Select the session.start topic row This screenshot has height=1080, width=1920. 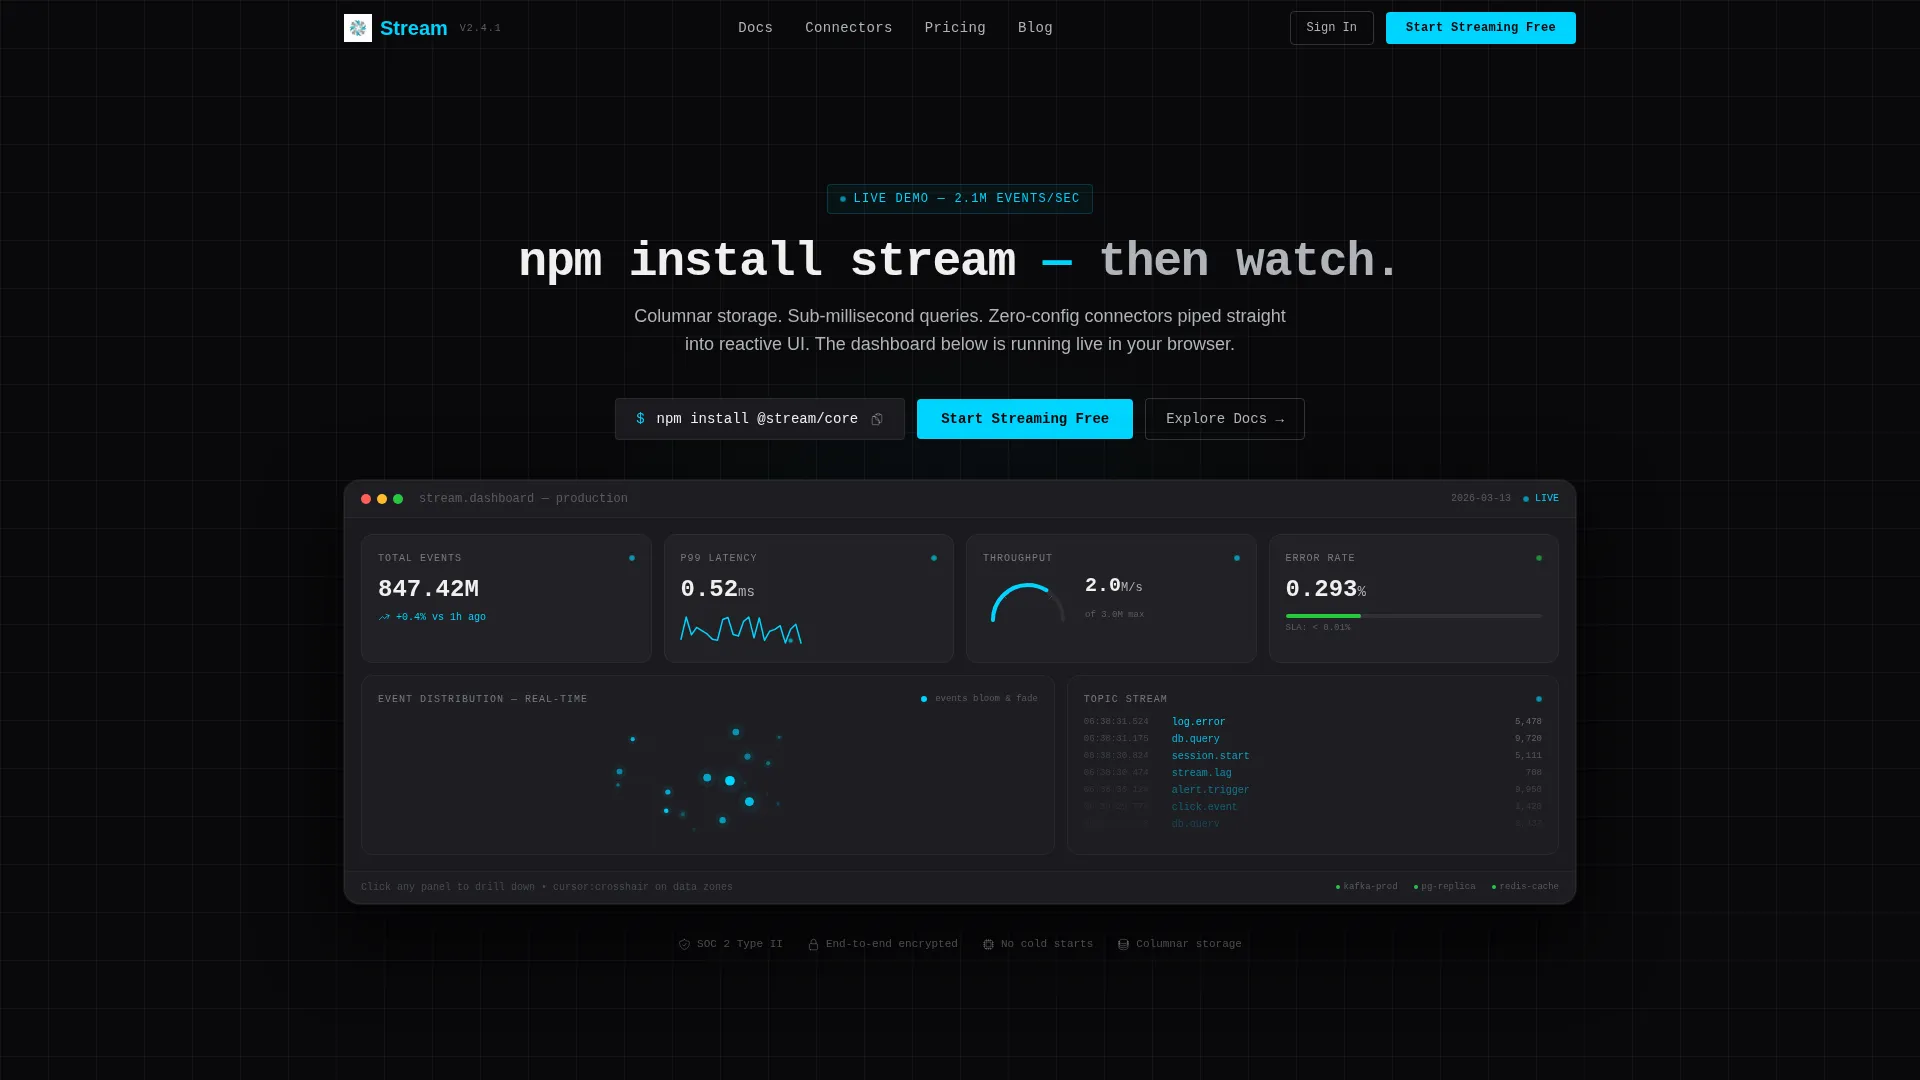[1313, 756]
